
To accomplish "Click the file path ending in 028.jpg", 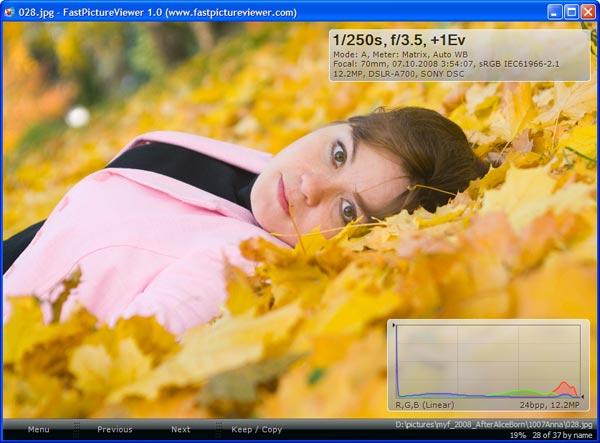I will pos(494,424).
